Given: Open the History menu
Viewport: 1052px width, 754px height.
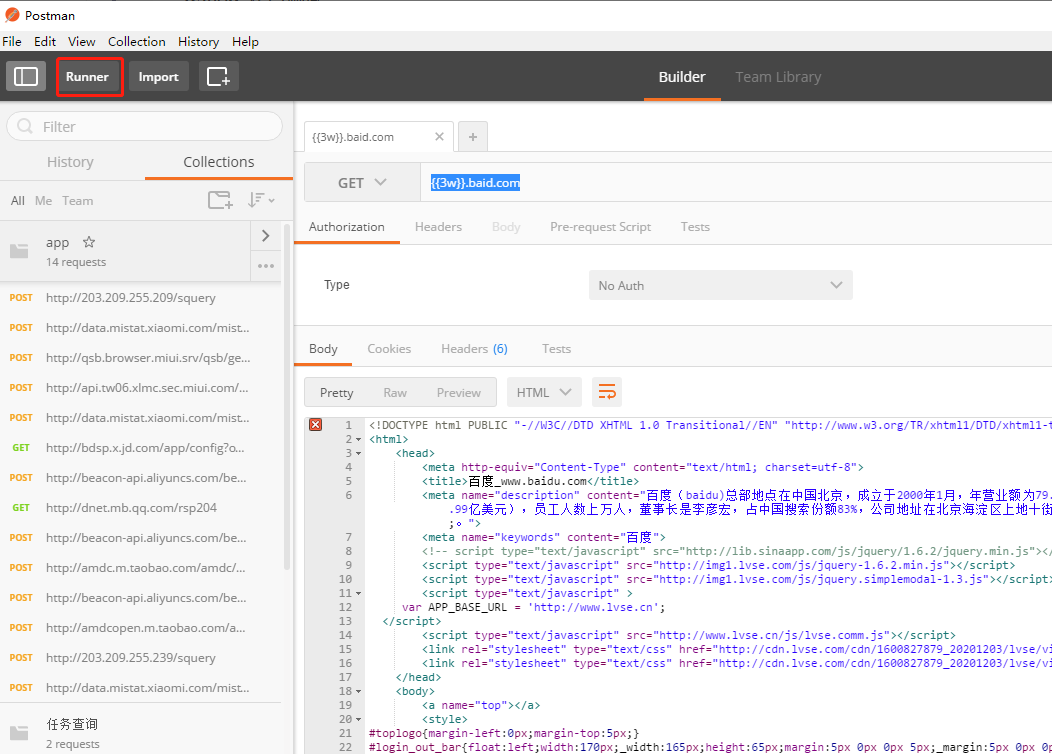Looking at the screenshot, I should point(199,42).
